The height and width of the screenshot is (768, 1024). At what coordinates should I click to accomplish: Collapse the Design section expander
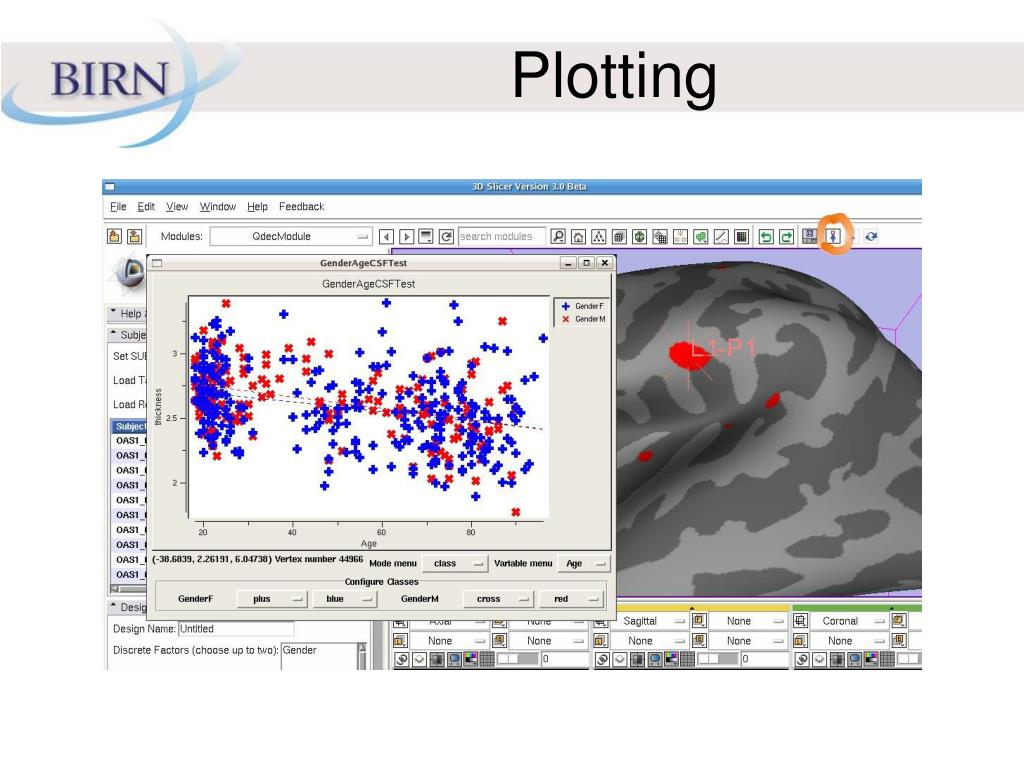114,605
